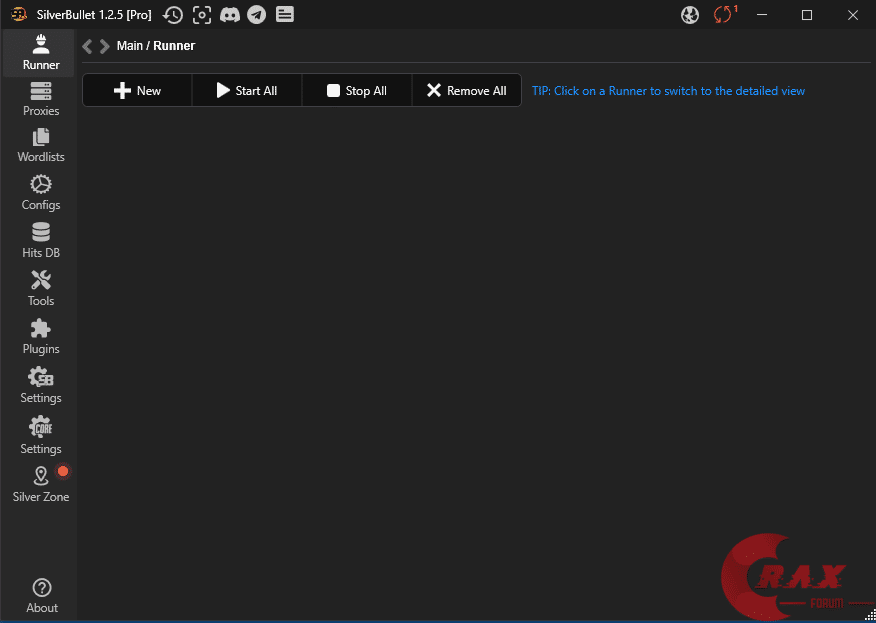Click the Silver Zone red notification dot
The height and width of the screenshot is (623, 876).
pos(63,471)
